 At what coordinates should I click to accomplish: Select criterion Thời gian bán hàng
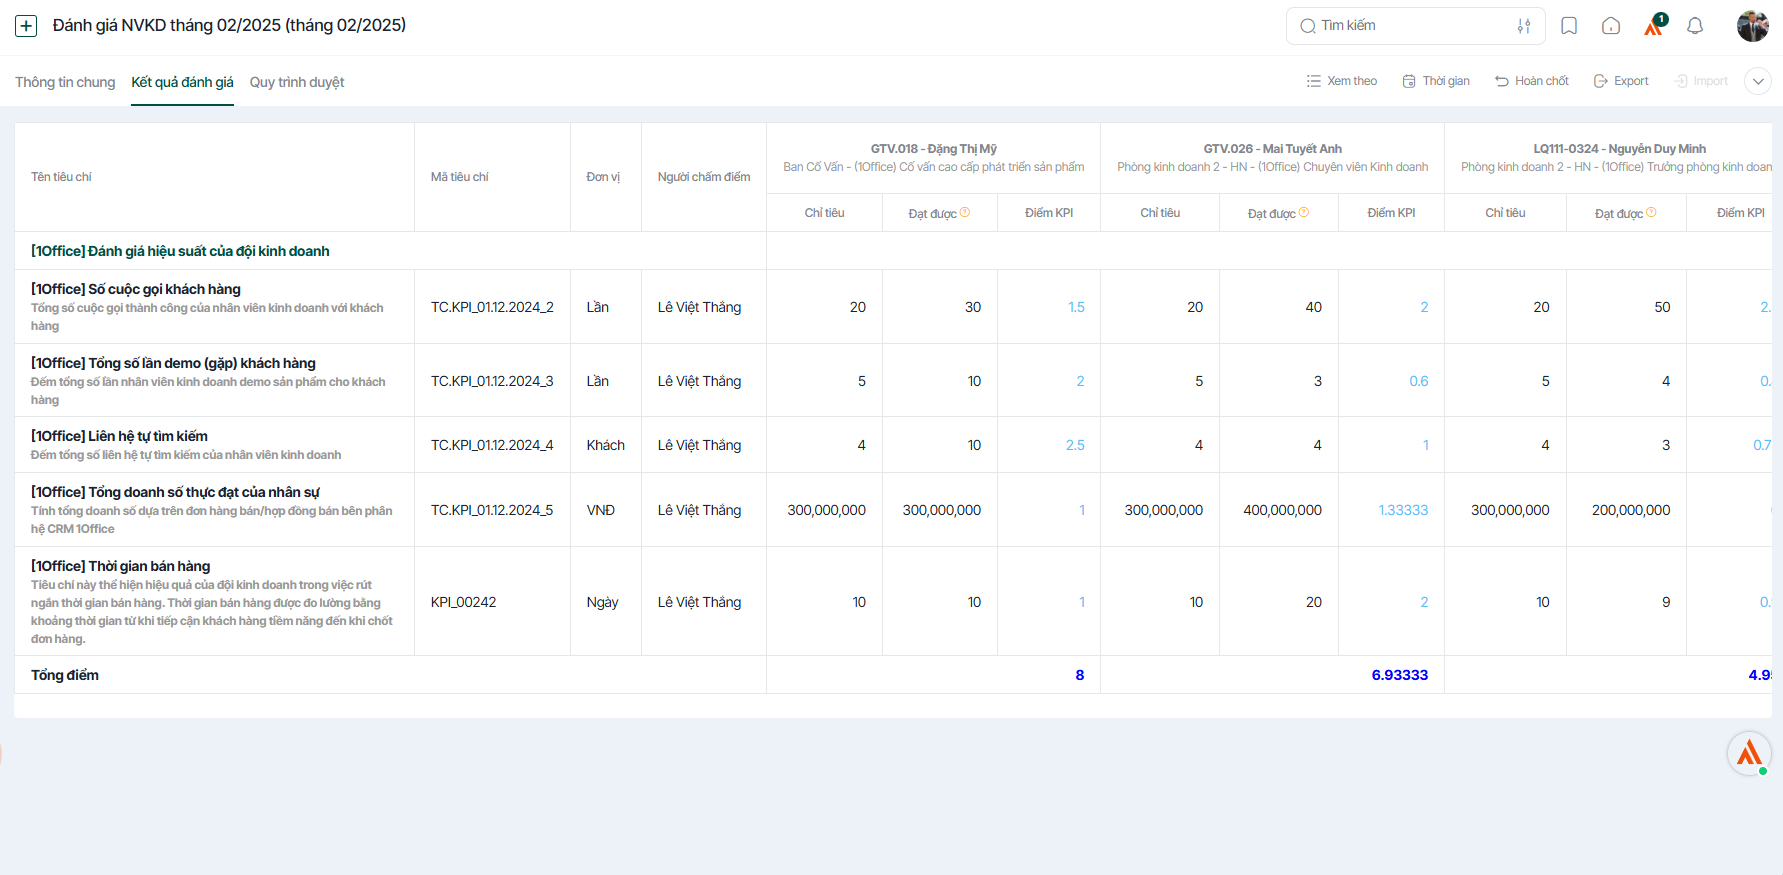pyautogui.click(x=120, y=566)
